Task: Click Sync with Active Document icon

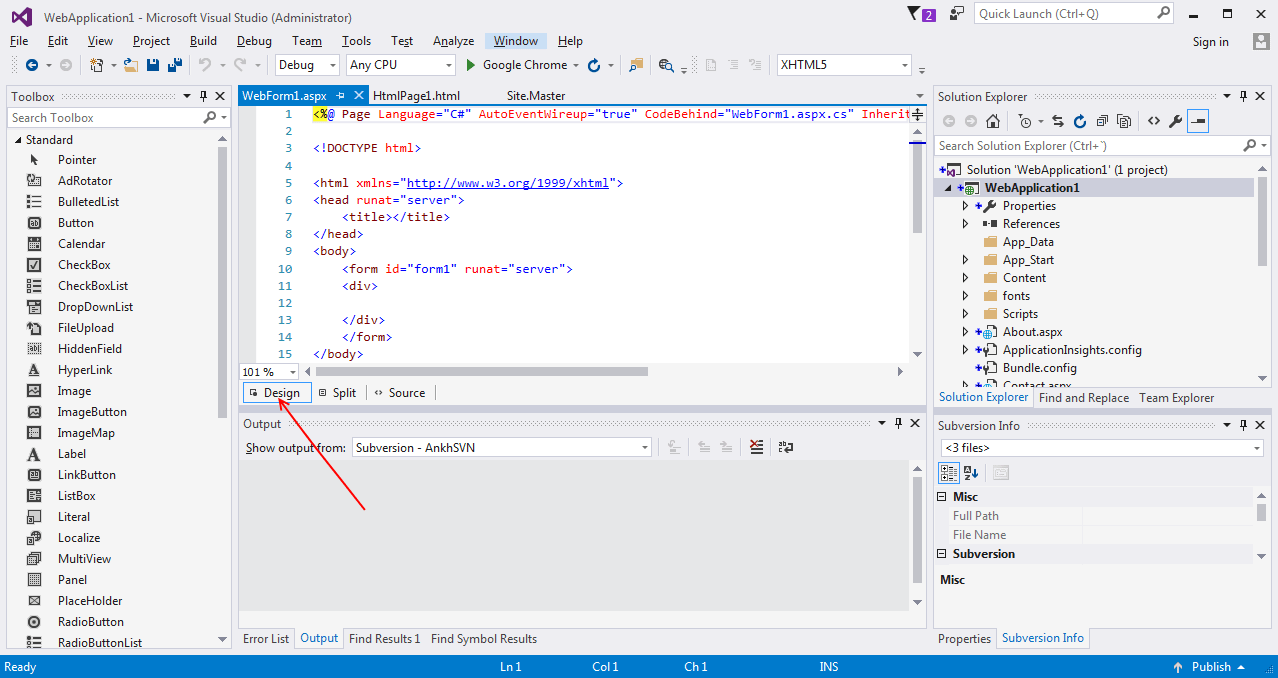Action: 1058,120
